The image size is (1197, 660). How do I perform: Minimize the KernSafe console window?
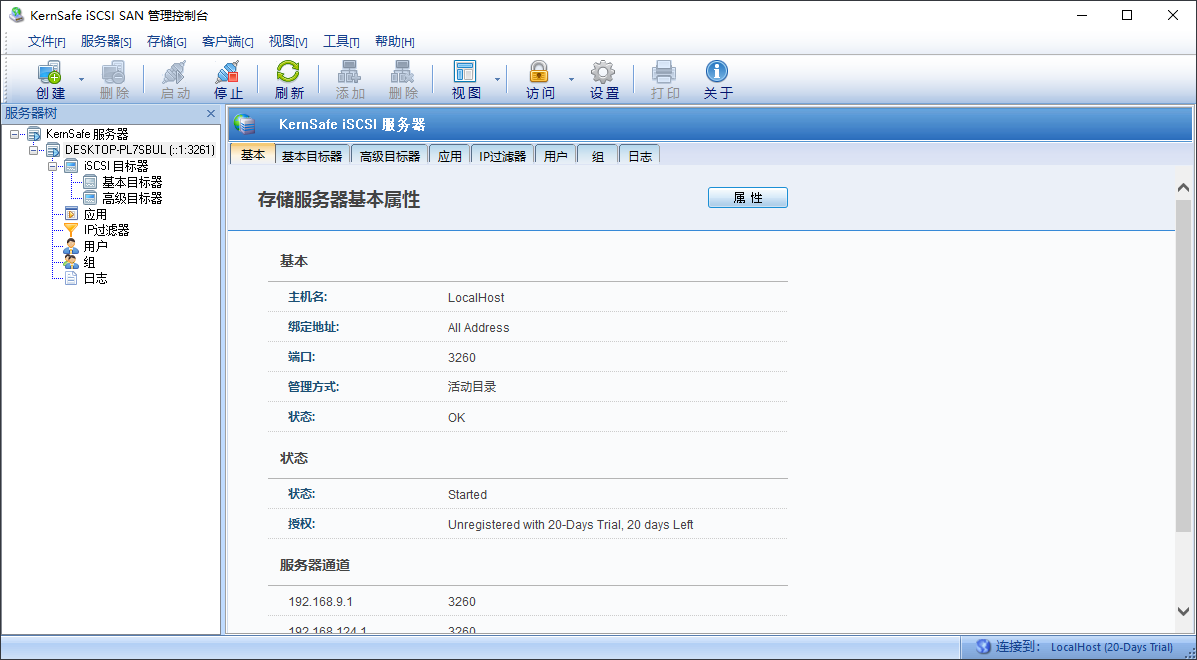point(1081,15)
